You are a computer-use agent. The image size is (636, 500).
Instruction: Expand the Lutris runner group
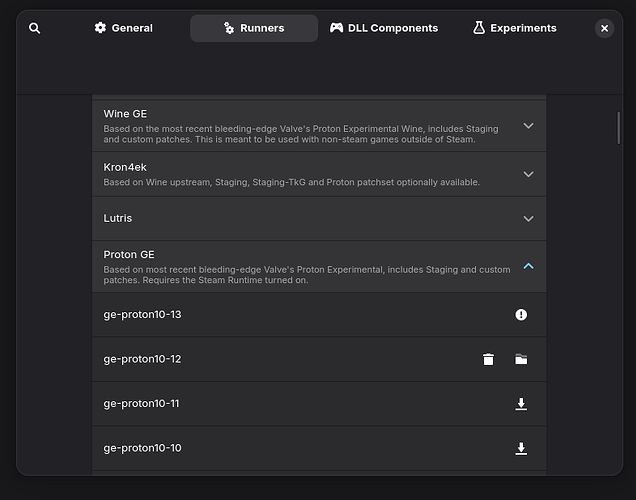click(x=528, y=219)
